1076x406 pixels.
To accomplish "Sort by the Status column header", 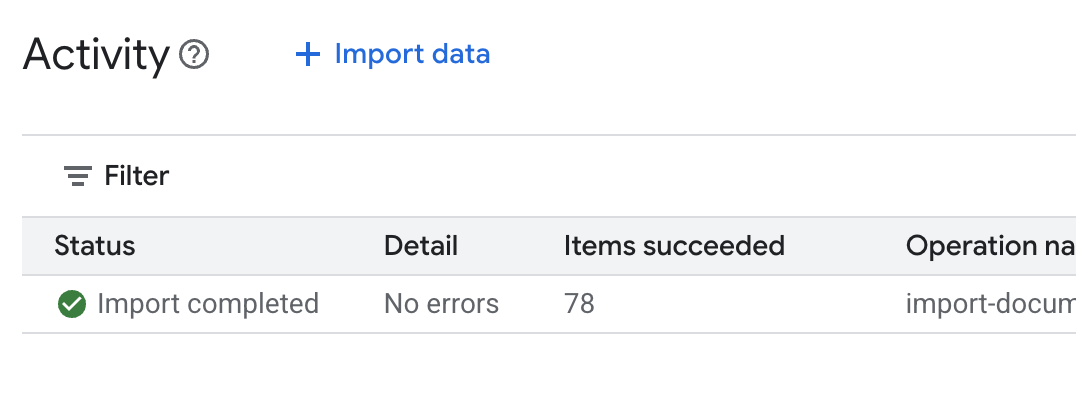I will (x=95, y=246).
